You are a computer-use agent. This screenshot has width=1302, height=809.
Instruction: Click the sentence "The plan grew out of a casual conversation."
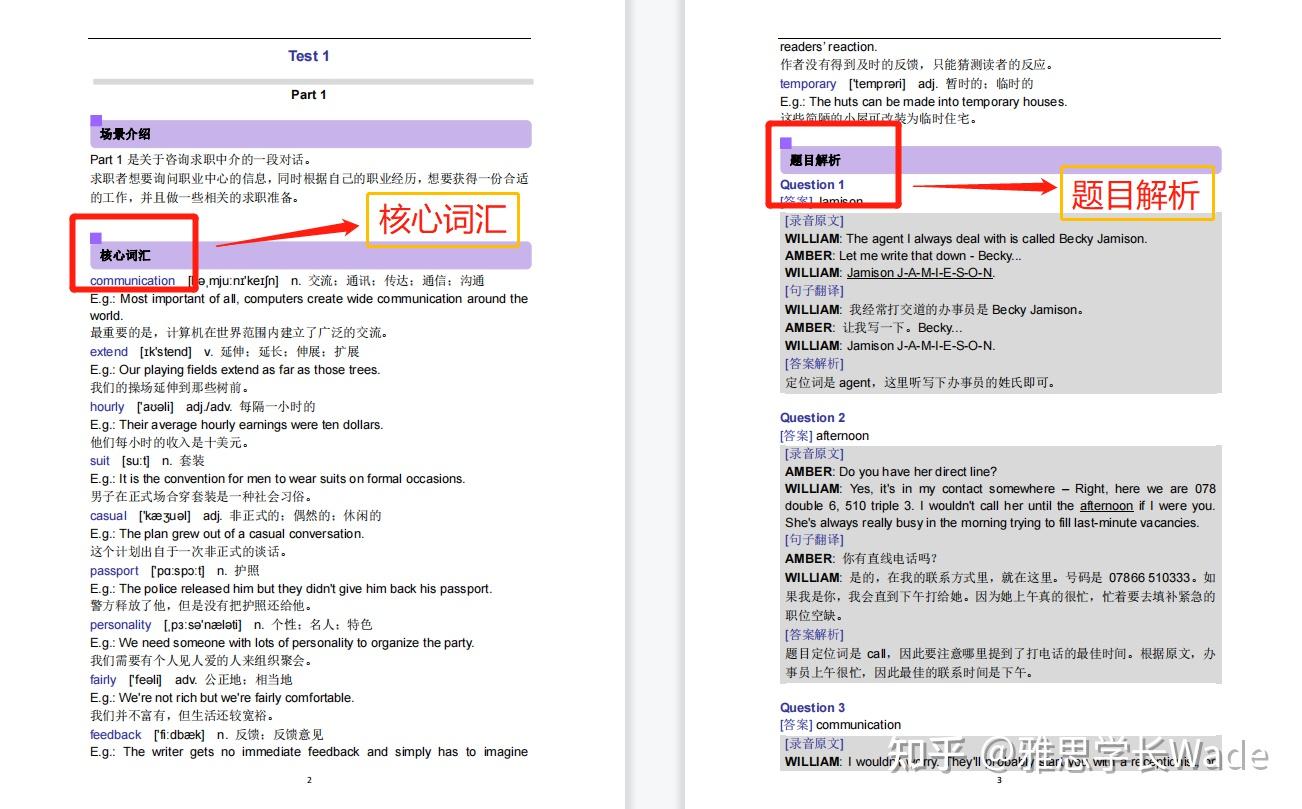click(x=241, y=534)
